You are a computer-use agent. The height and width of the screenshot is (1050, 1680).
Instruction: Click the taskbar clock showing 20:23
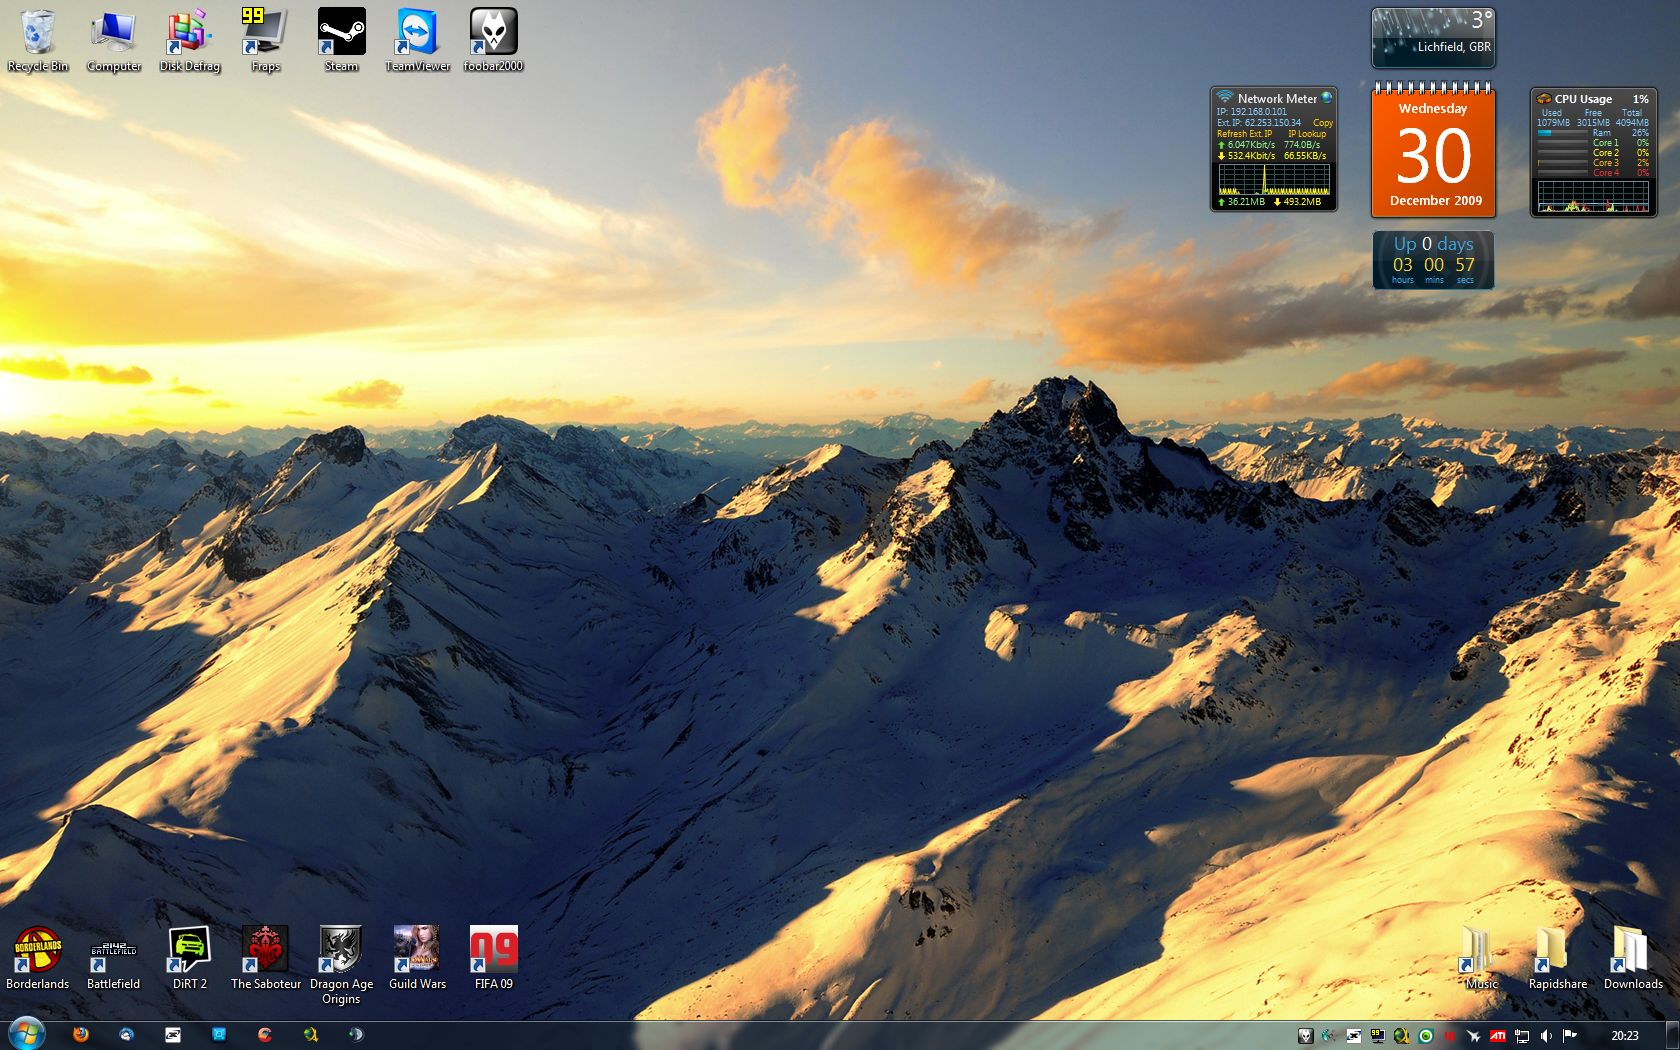tap(1624, 1036)
